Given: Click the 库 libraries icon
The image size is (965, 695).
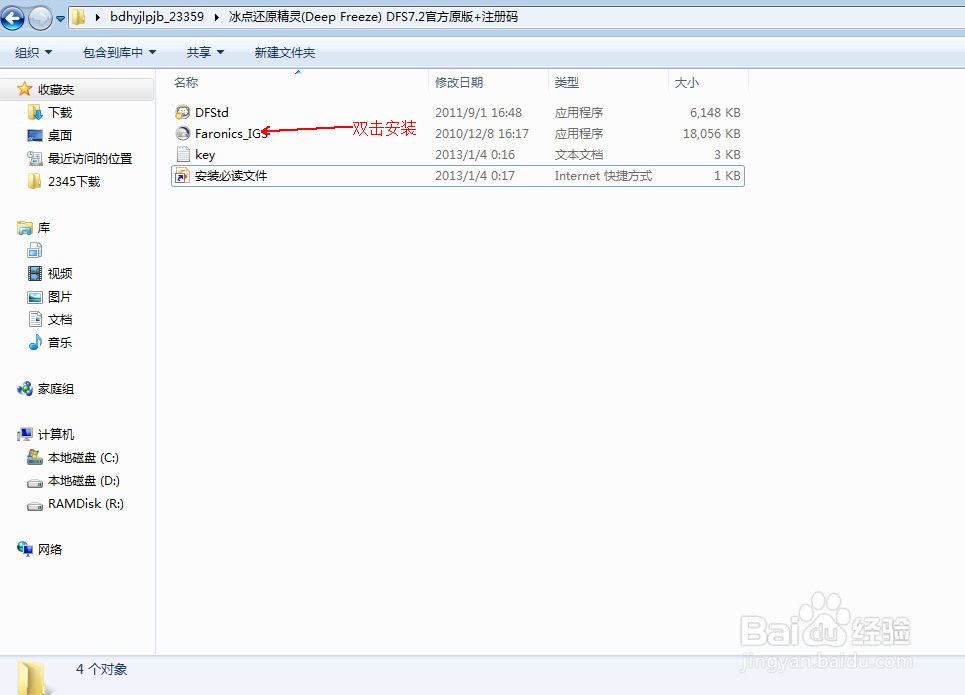Looking at the screenshot, I should click(x=25, y=228).
